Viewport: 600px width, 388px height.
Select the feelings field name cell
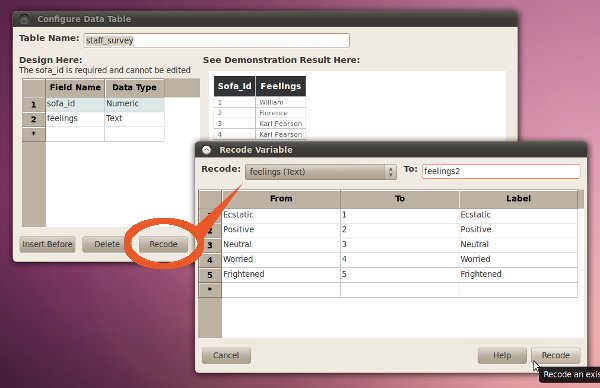[75, 119]
